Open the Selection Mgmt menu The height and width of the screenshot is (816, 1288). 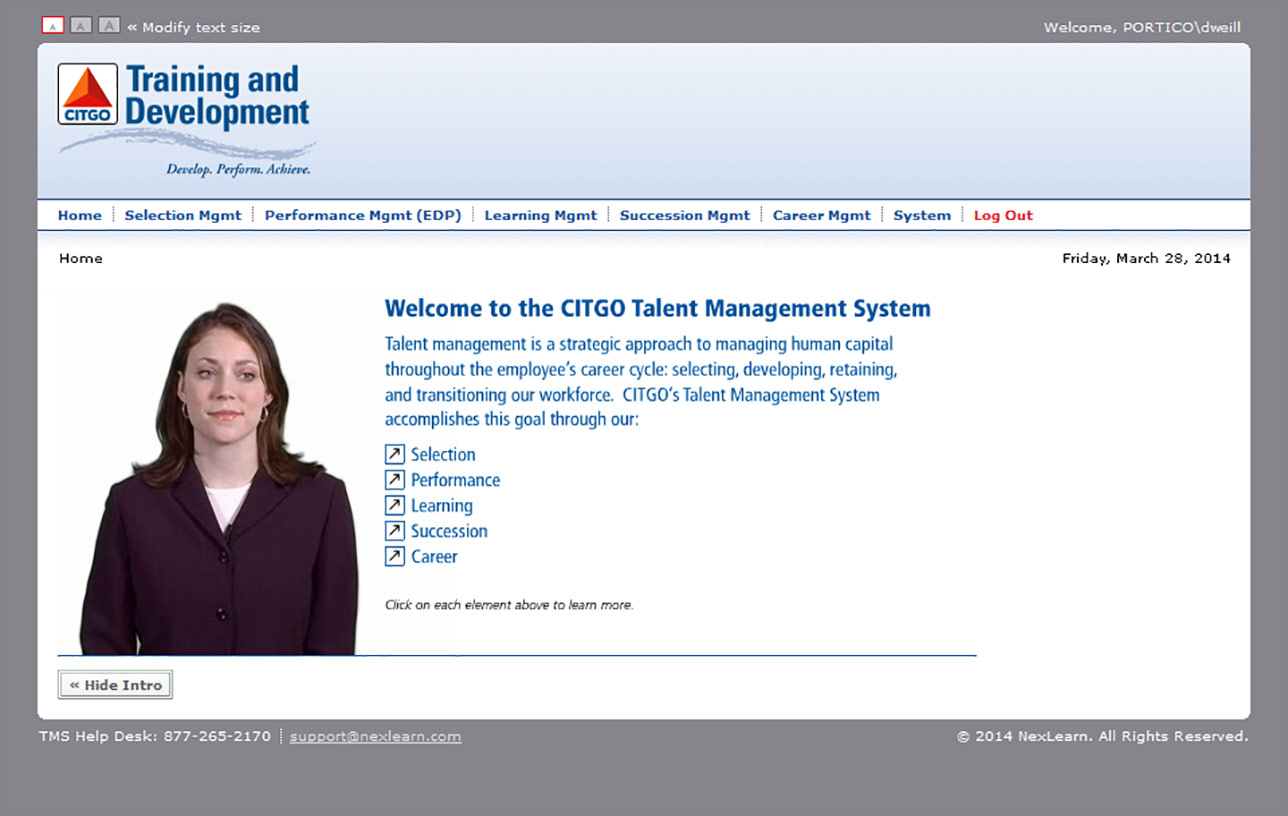point(183,215)
